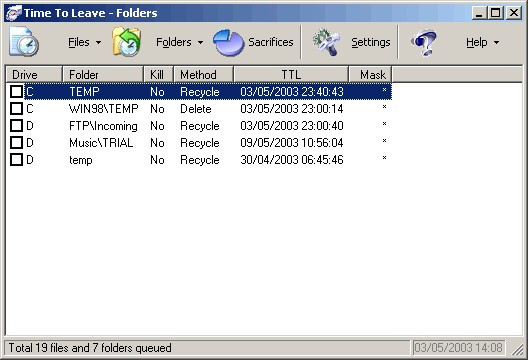Screen dimensions: 528x360
Task: Click status text Total 19 files queued
Action: (90, 348)
